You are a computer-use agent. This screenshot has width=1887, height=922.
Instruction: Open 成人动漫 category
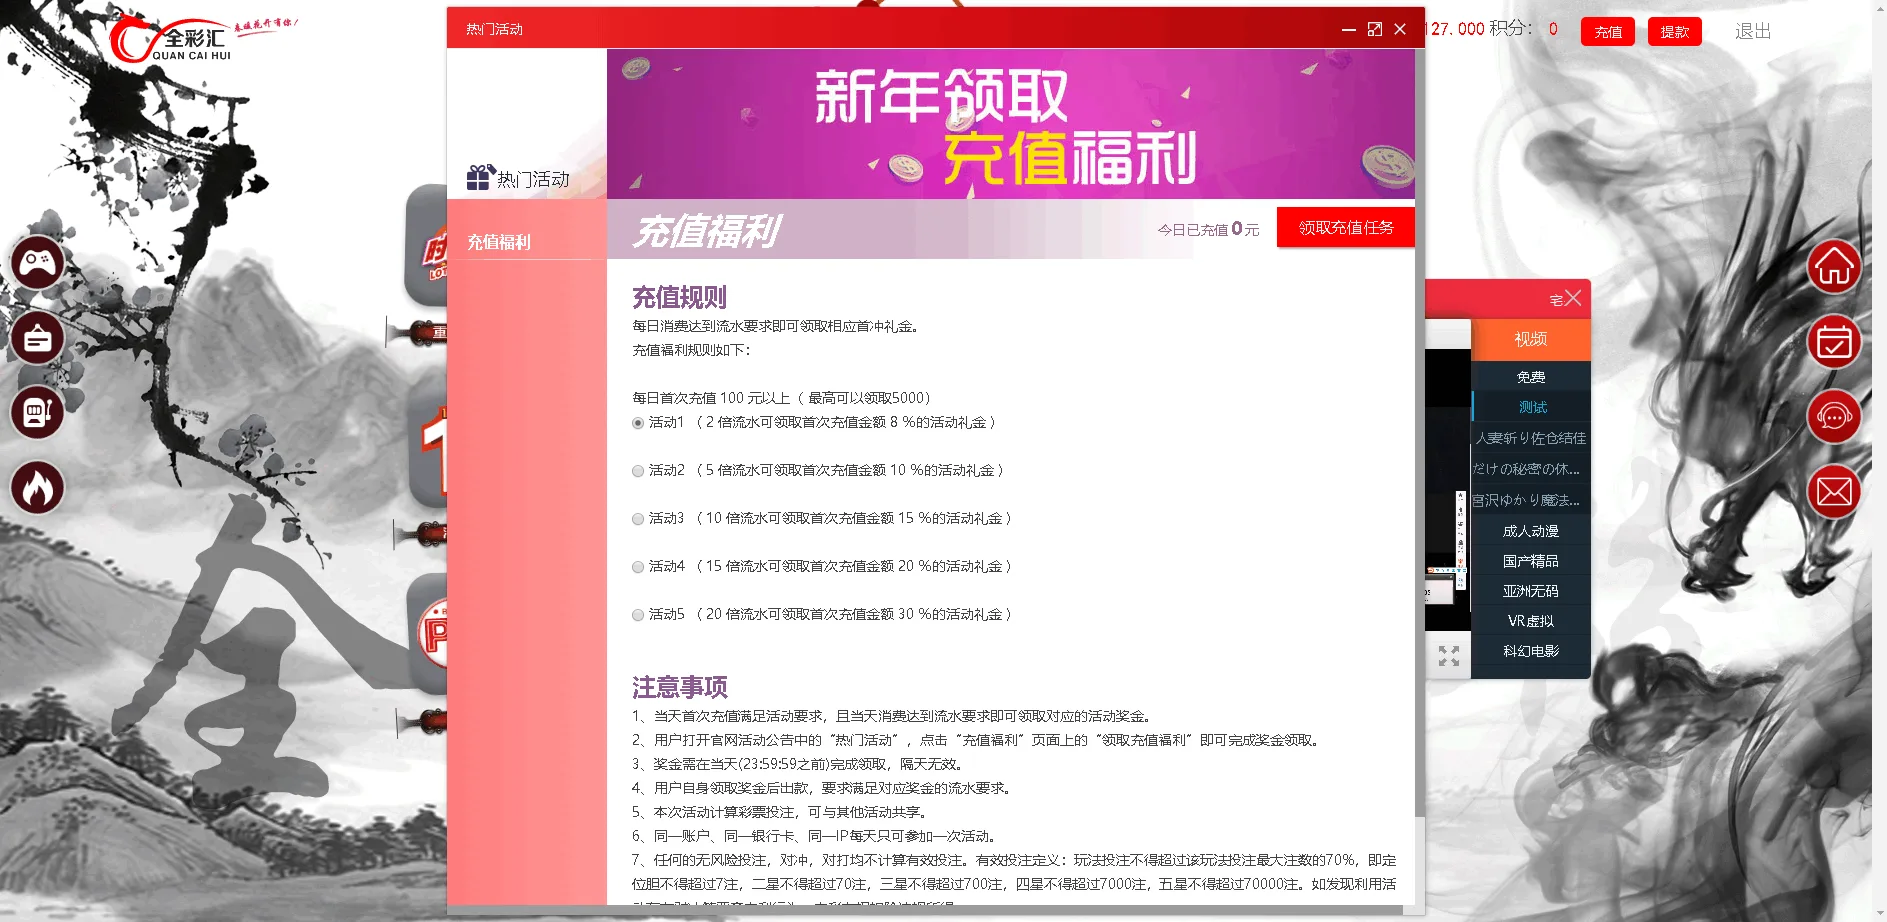[1531, 531]
